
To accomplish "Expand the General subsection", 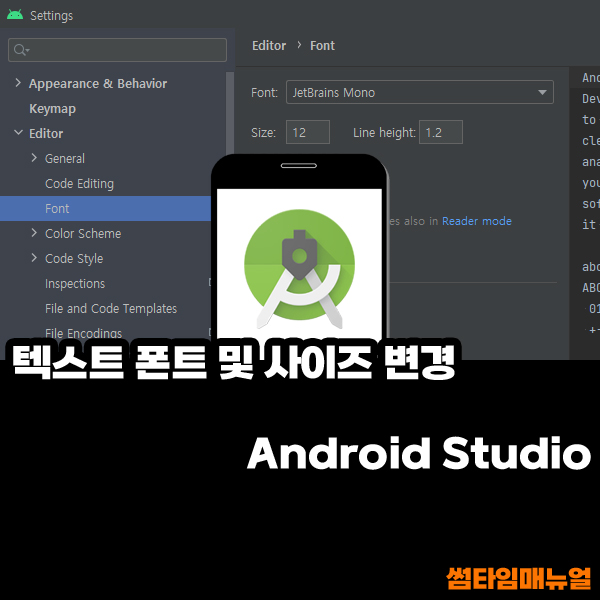I will coord(34,158).
